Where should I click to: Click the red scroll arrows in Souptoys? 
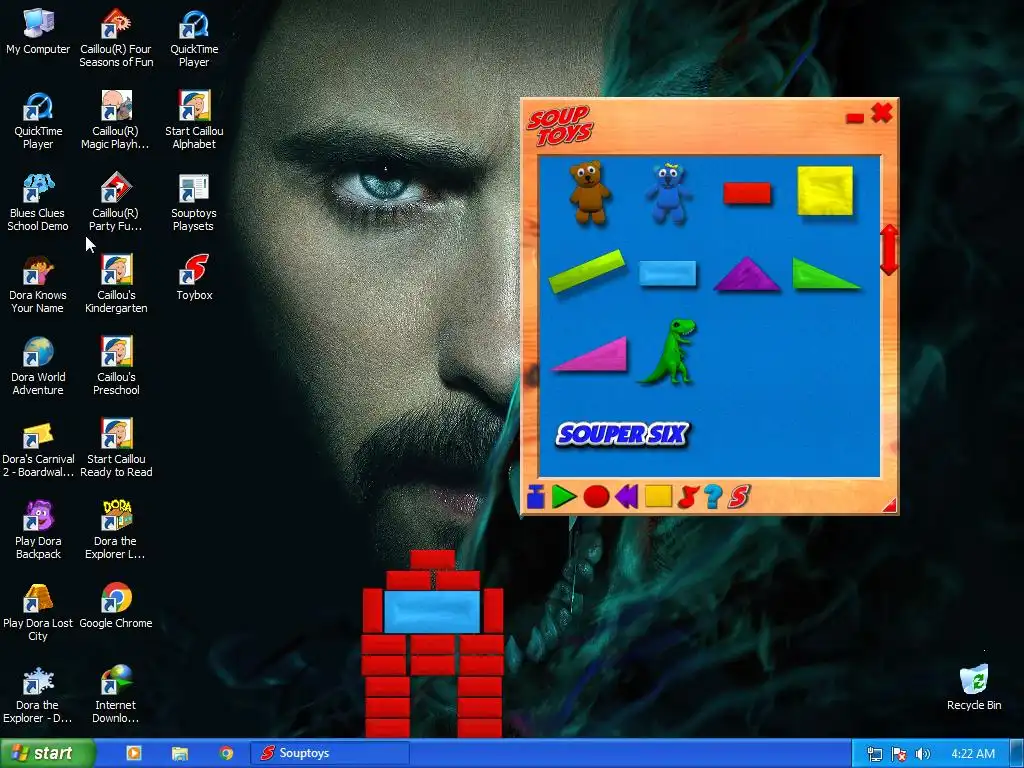888,249
